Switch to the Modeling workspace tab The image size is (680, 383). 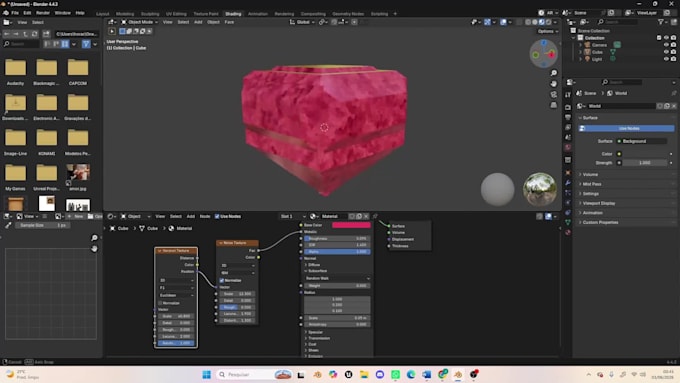124,14
